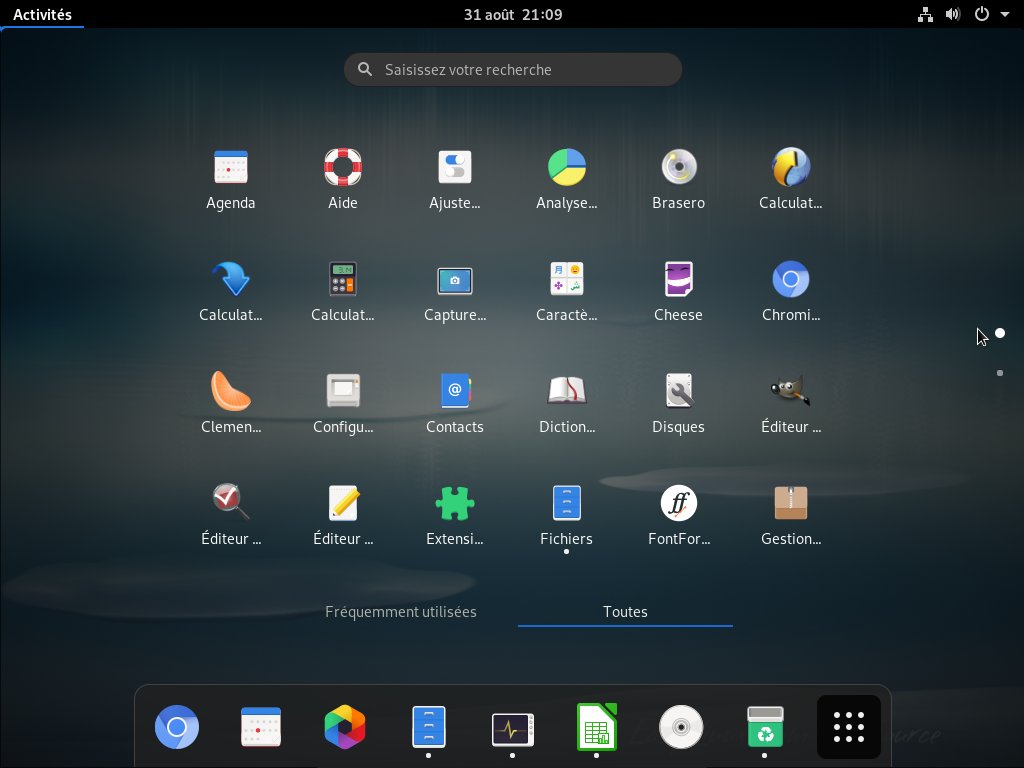Open calendar icon in the dock
The height and width of the screenshot is (768, 1024).
point(261,727)
